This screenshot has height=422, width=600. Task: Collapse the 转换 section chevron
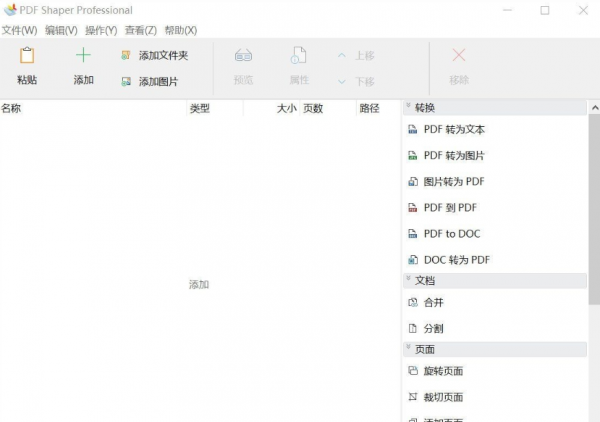(x=408, y=106)
